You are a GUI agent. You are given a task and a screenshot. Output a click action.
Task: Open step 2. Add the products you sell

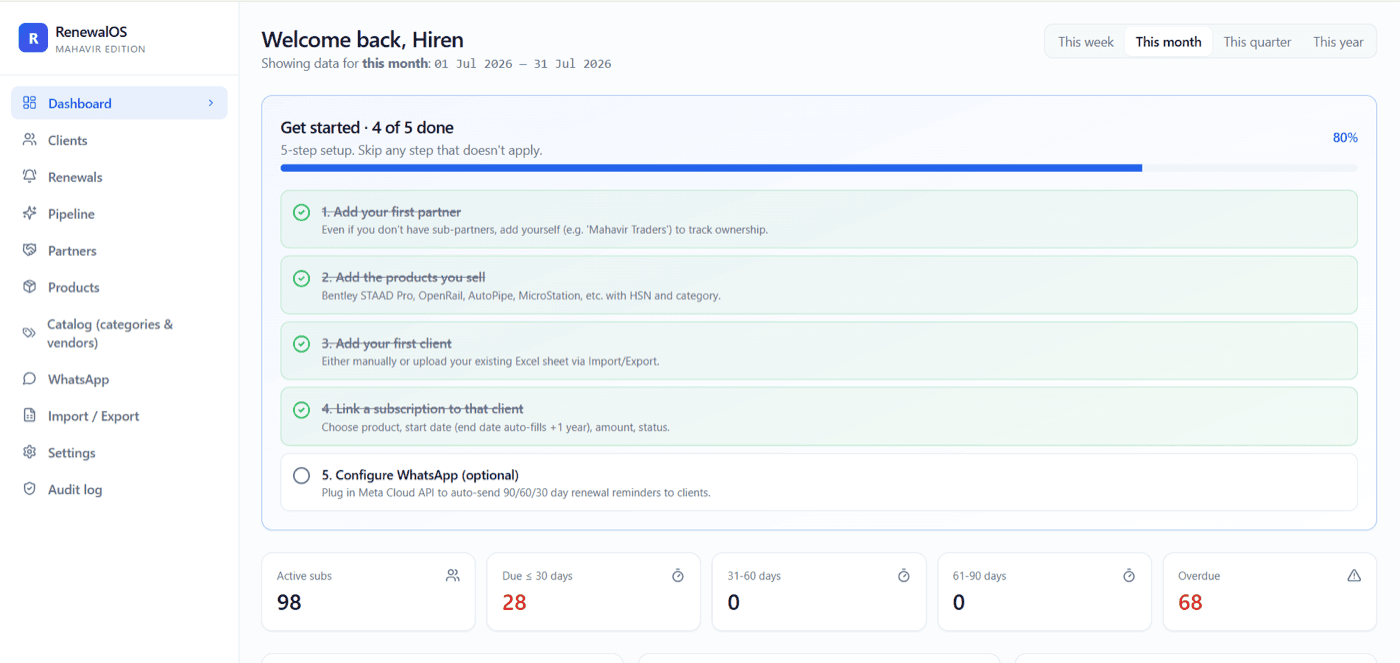[x=819, y=285]
